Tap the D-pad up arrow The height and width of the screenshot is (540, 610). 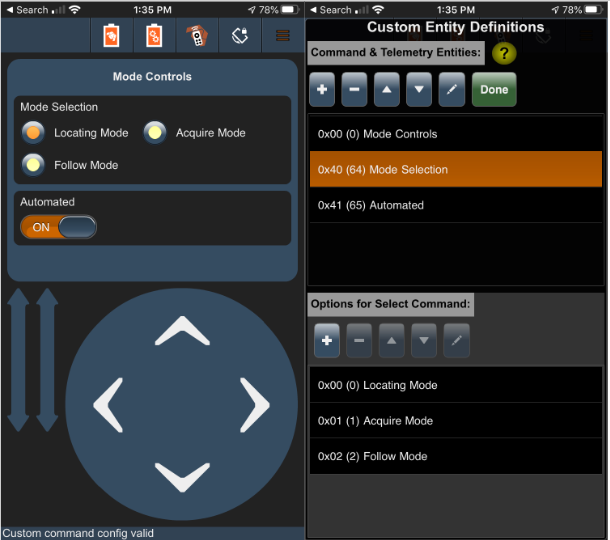tap(182, 331)
